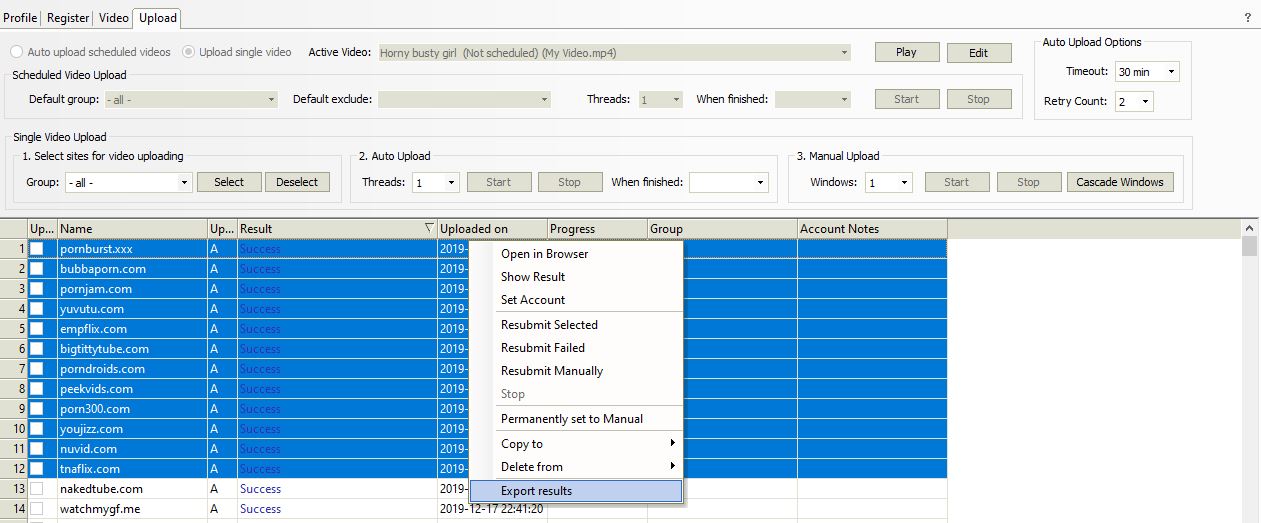The height and width of the screenshot is (523, 1261).
Task: Open the Video tab
Action: [x=114, y=18]
